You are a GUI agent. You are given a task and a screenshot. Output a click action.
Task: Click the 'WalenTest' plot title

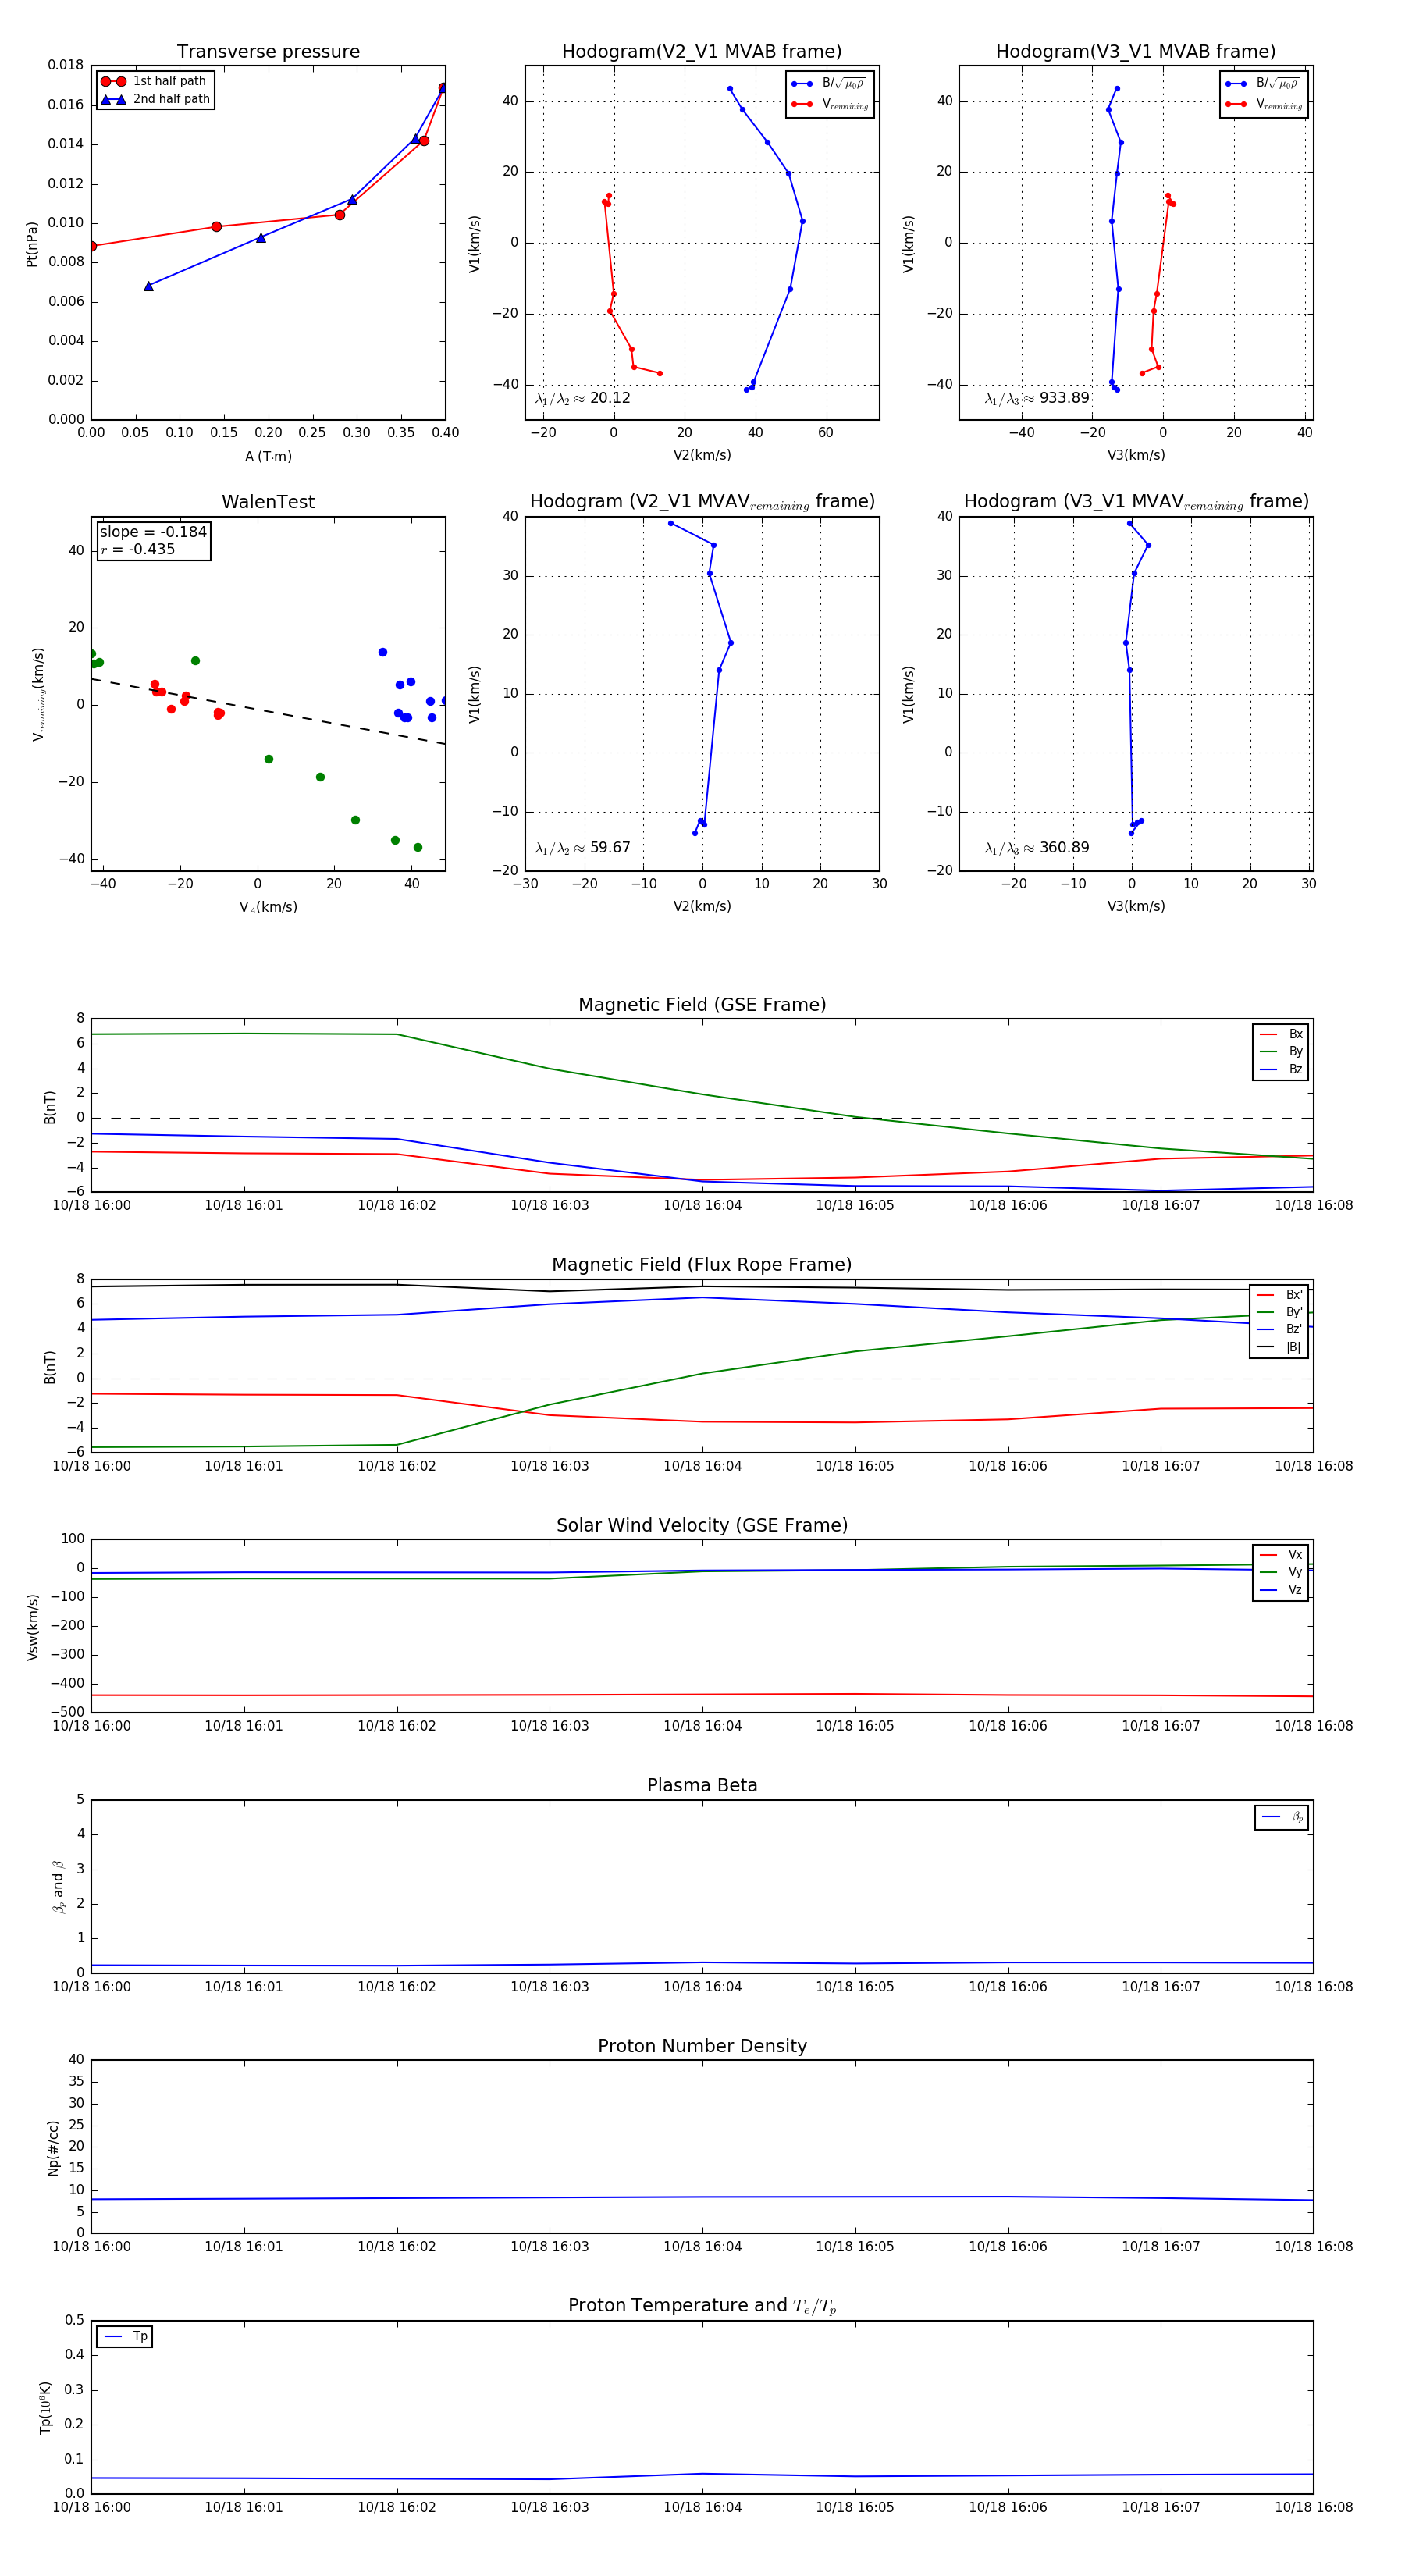click(x=268, y=502)
